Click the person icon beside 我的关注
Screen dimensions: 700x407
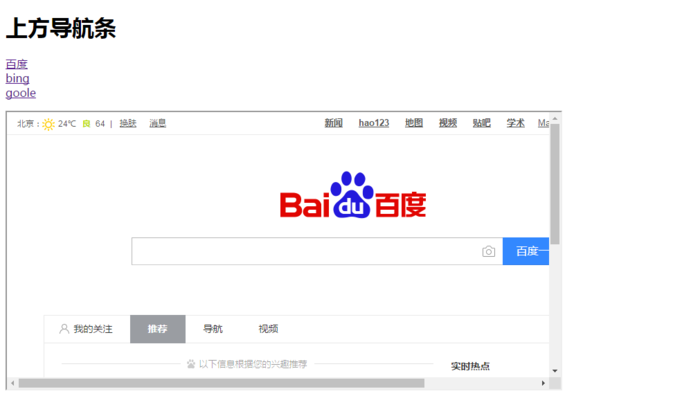[64, 329]
